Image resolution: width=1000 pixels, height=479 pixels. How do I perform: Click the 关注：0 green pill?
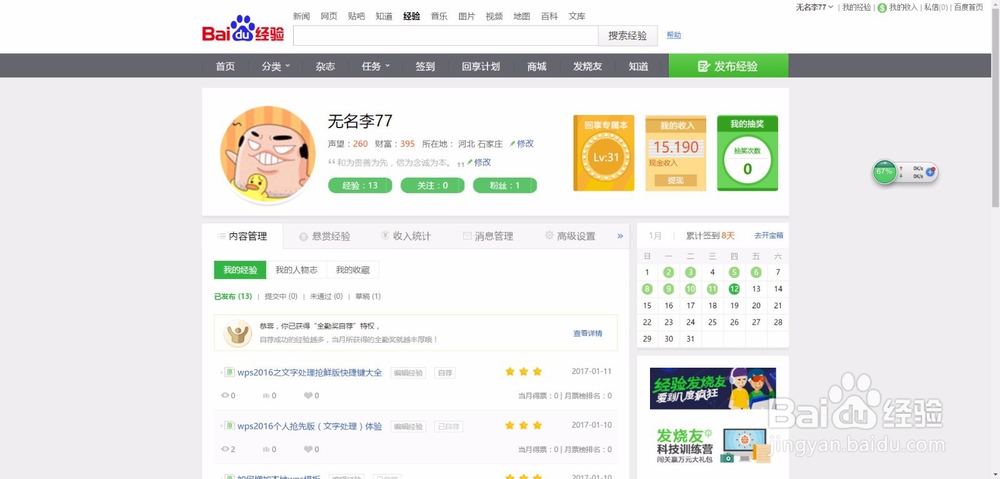pyautogui.click(x=432, y=186)
